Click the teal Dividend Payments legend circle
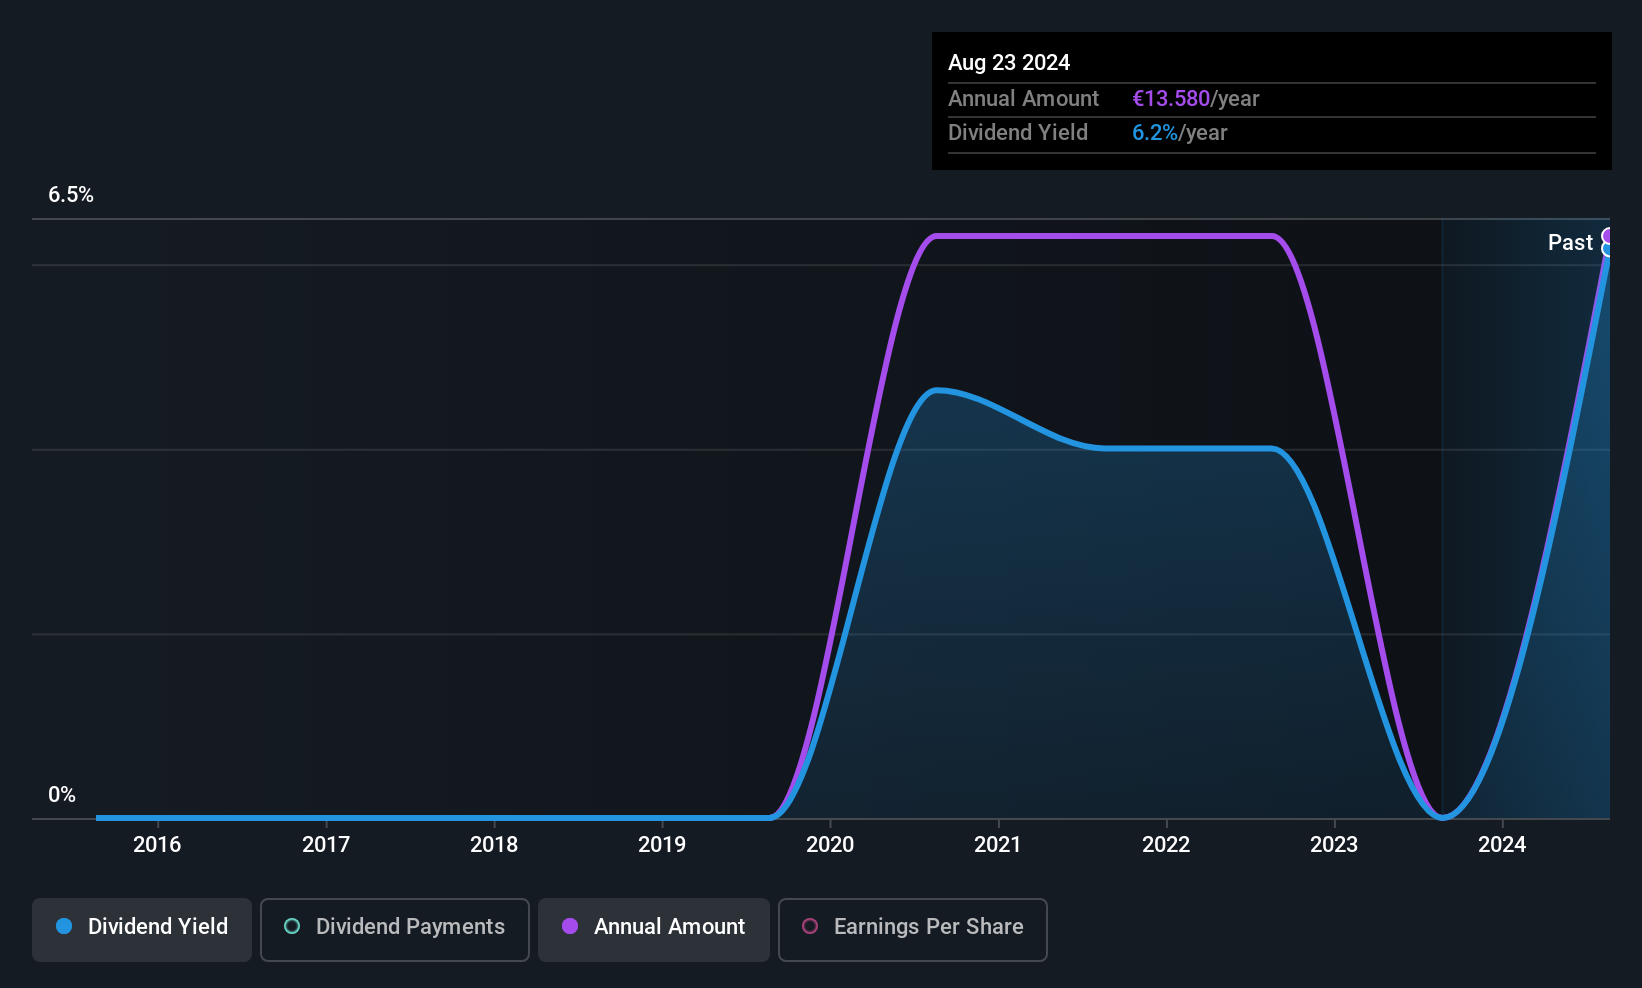Screen dimensions: 1642x988 (292, 926)
